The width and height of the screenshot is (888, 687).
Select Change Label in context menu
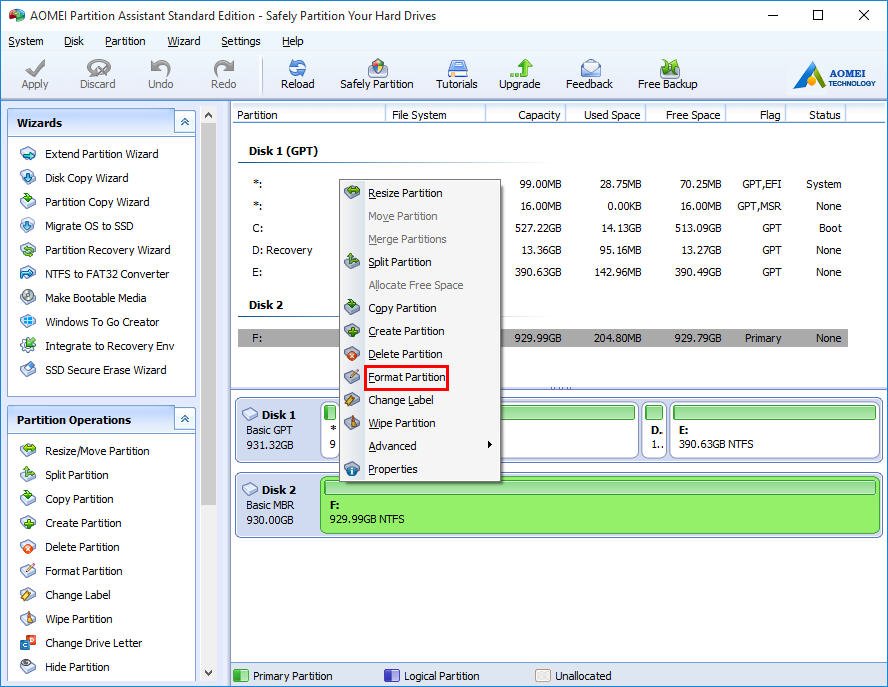tap(420, 400)
